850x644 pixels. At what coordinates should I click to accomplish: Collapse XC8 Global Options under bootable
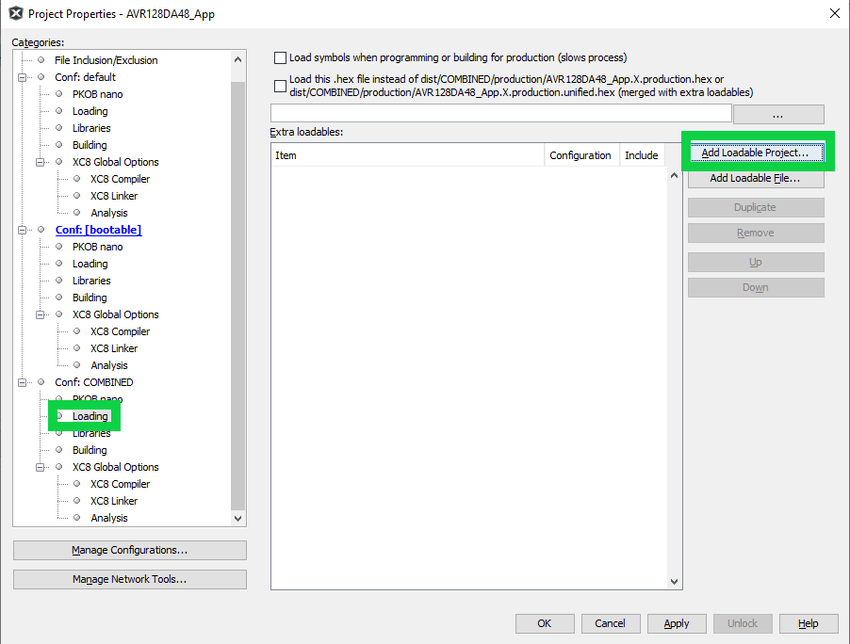[x=41, y=314]
